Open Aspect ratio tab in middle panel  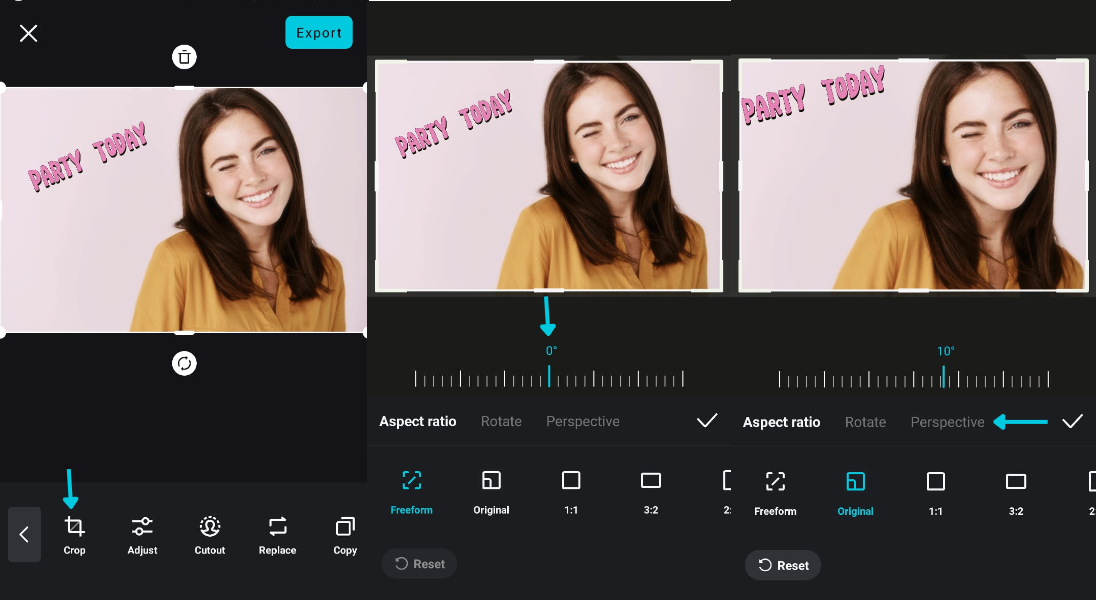click(x=417, y=421)
